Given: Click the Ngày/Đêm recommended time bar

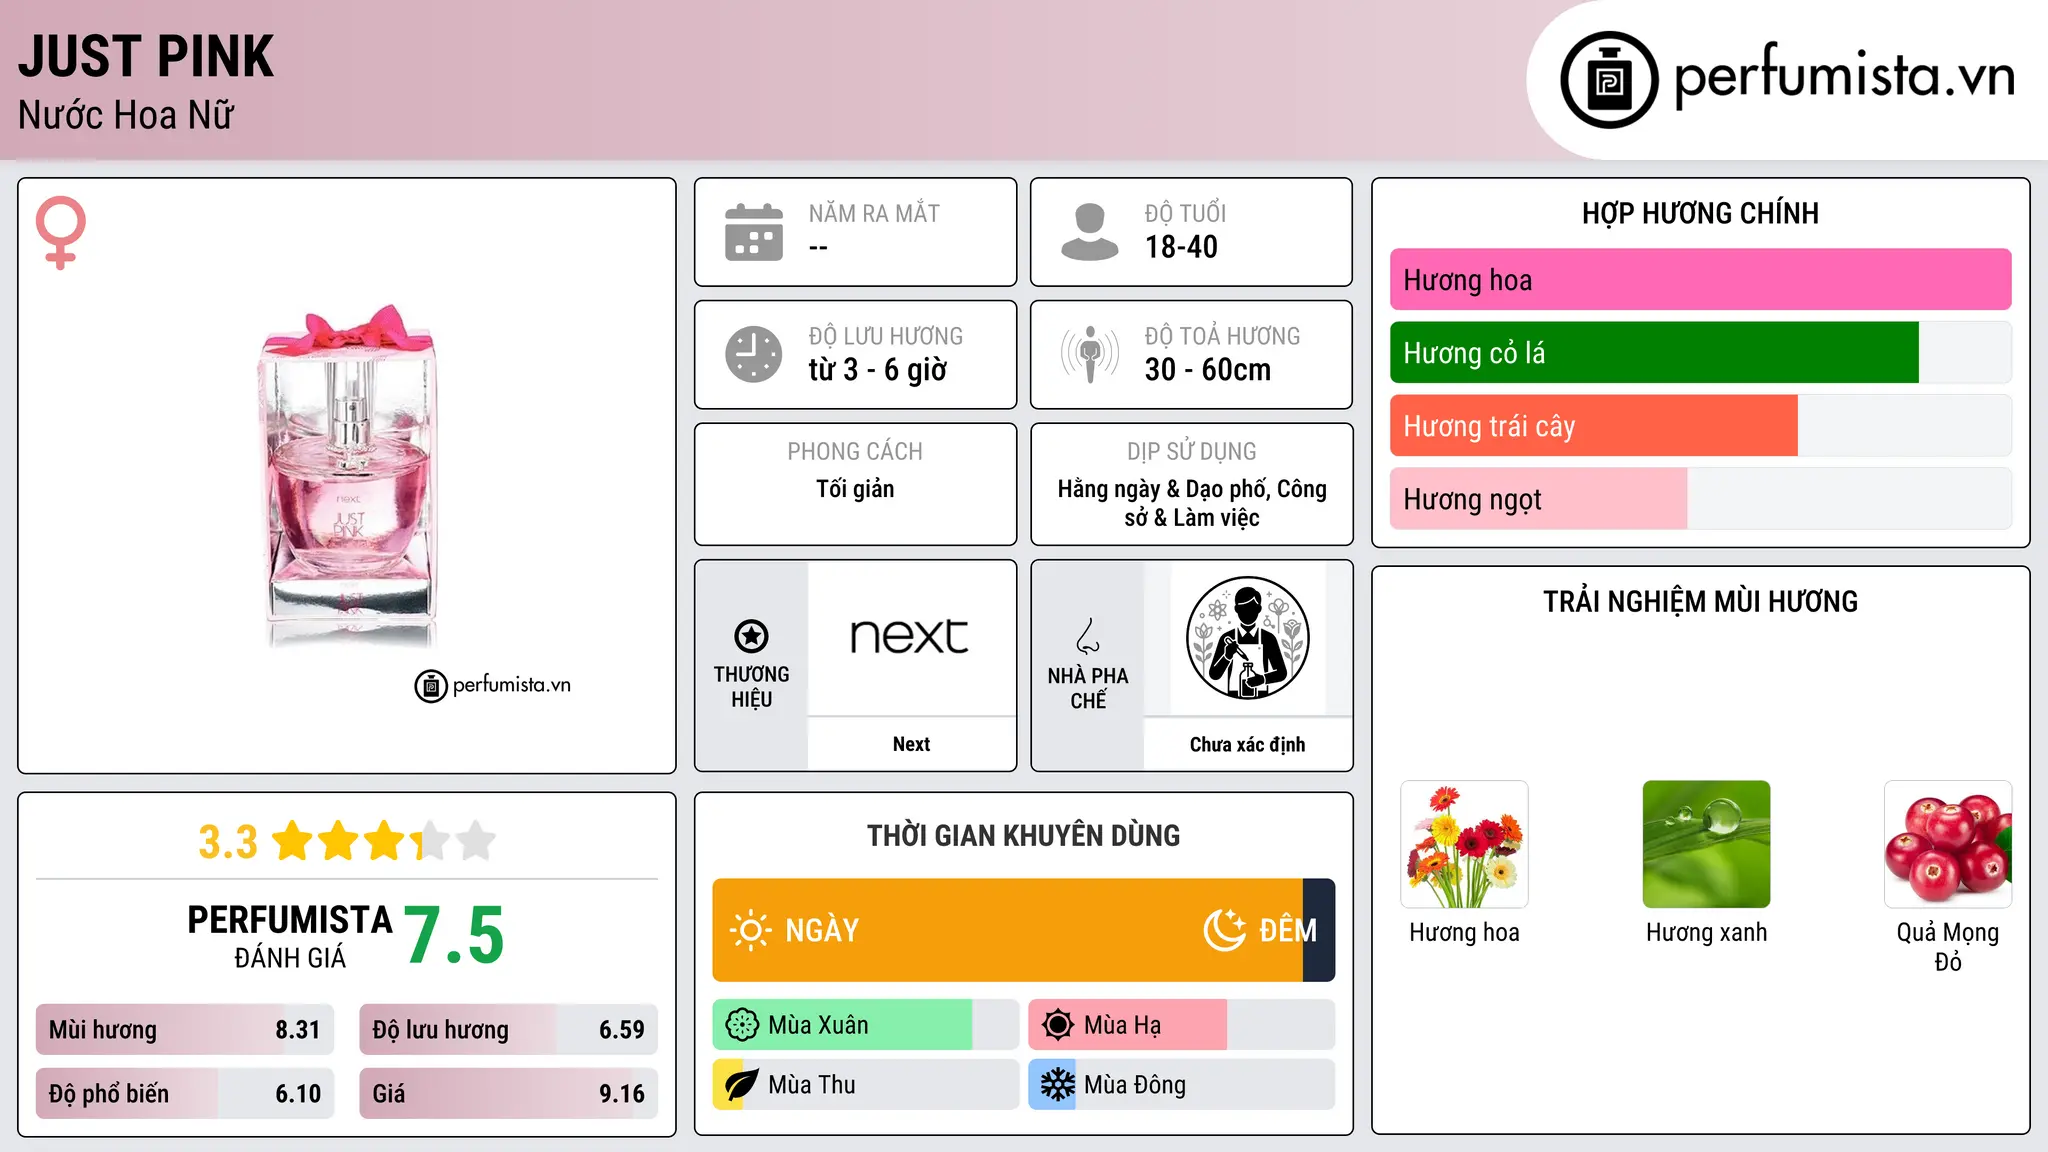Looking at the screenshot, I should tap(1023, 930).
